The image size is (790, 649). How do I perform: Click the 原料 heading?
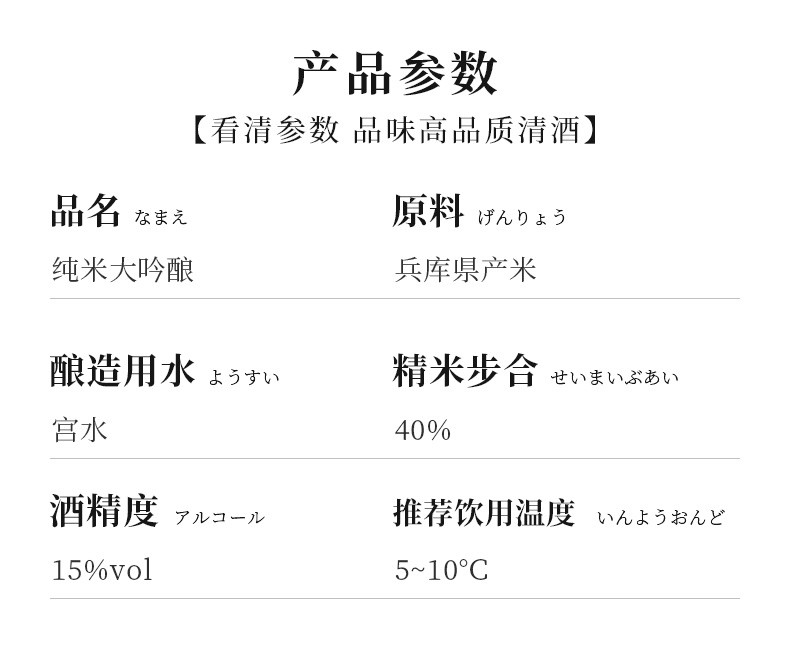tap(428, 211)
